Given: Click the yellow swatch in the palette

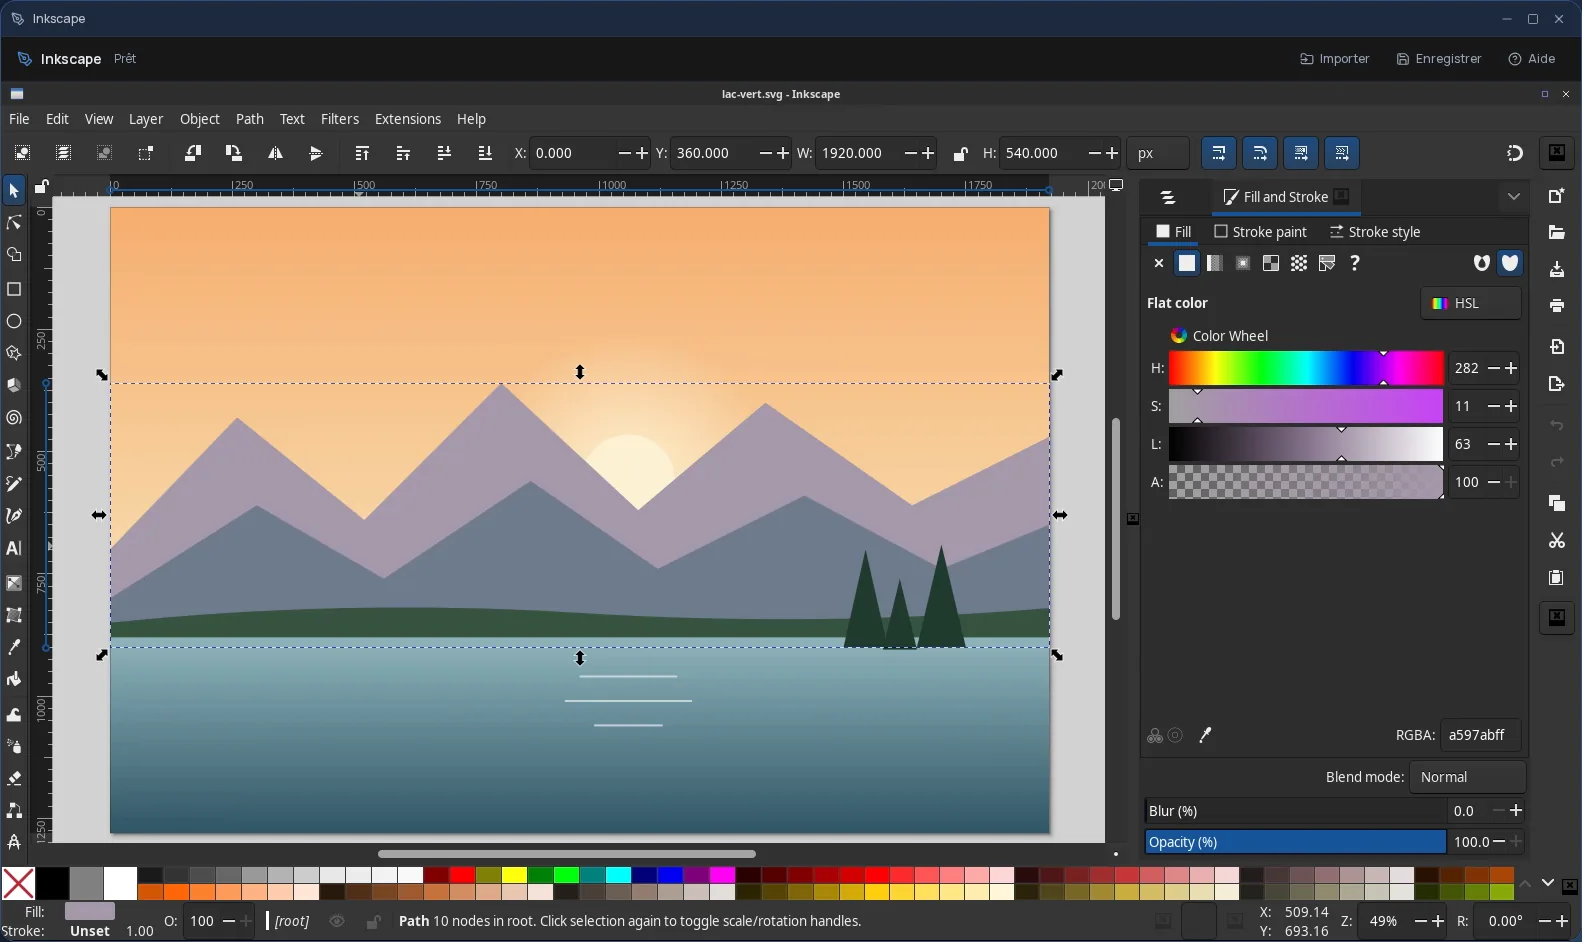Looking at the screenshot, I should (514, 875).
